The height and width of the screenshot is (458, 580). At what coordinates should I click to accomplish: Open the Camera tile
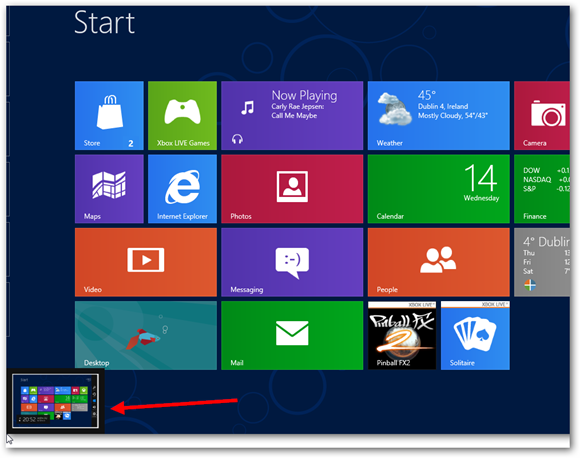[x=542, y=115]
